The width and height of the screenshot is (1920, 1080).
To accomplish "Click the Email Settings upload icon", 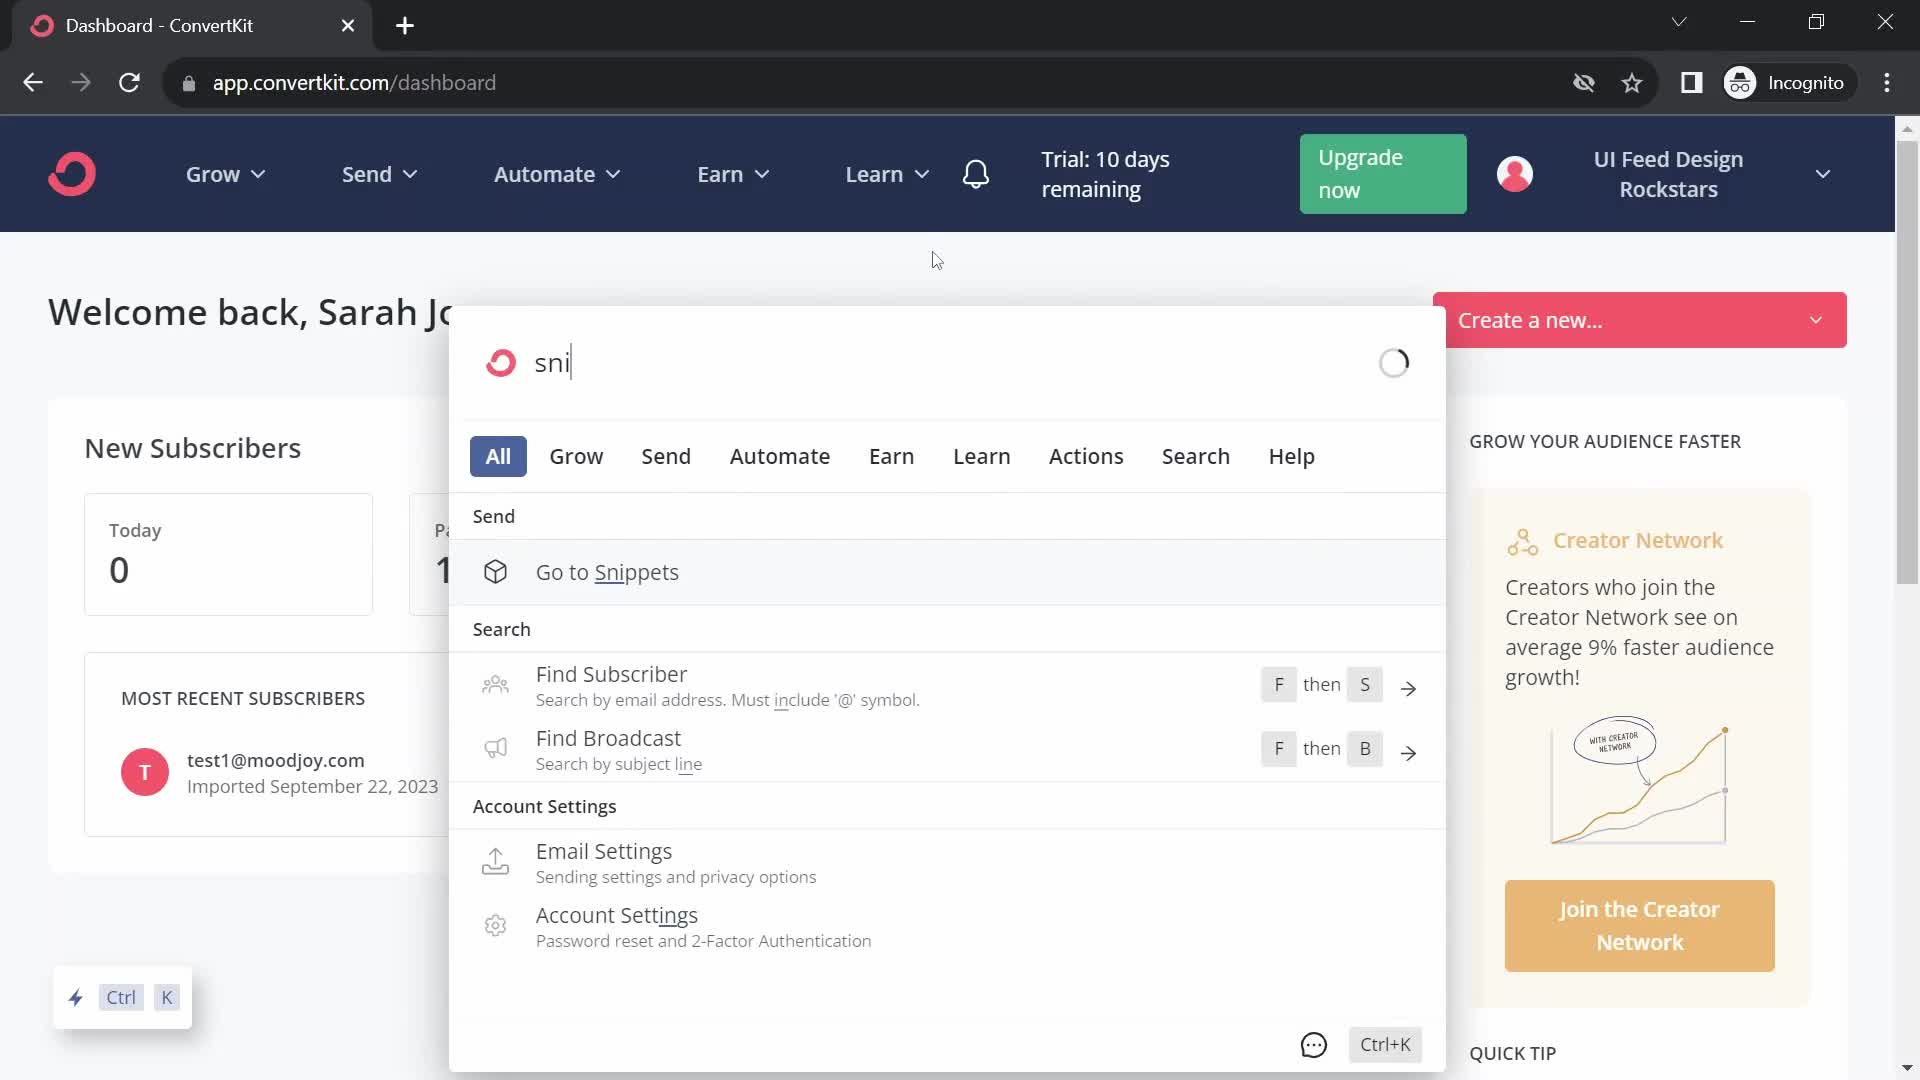I will pos(495,861).
